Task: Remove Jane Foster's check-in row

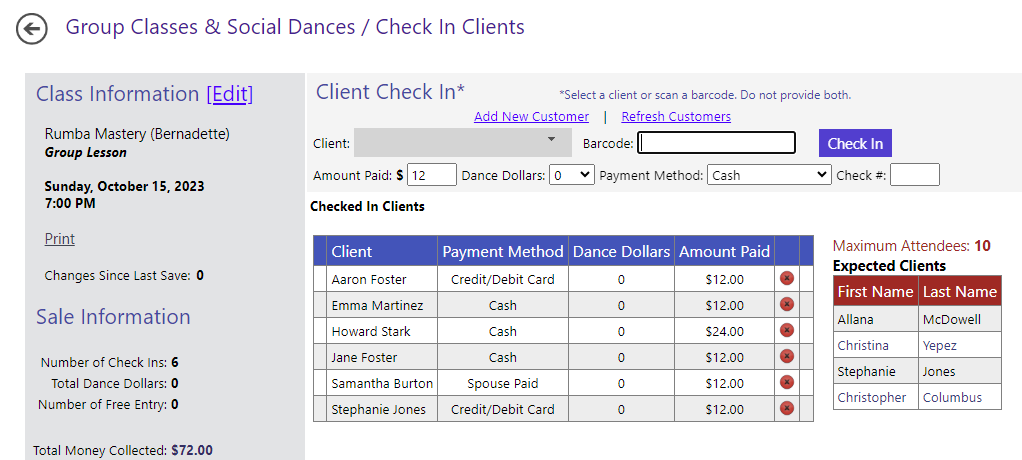Action: click(787, 357)
